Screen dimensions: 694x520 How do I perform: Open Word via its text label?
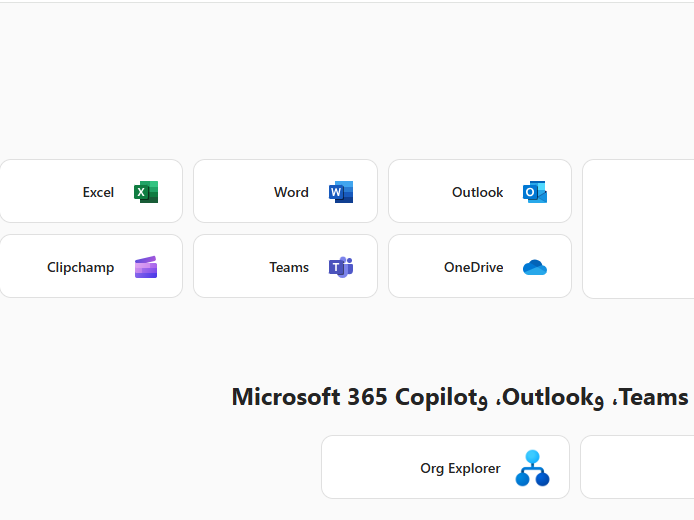(x=291, y=192)
